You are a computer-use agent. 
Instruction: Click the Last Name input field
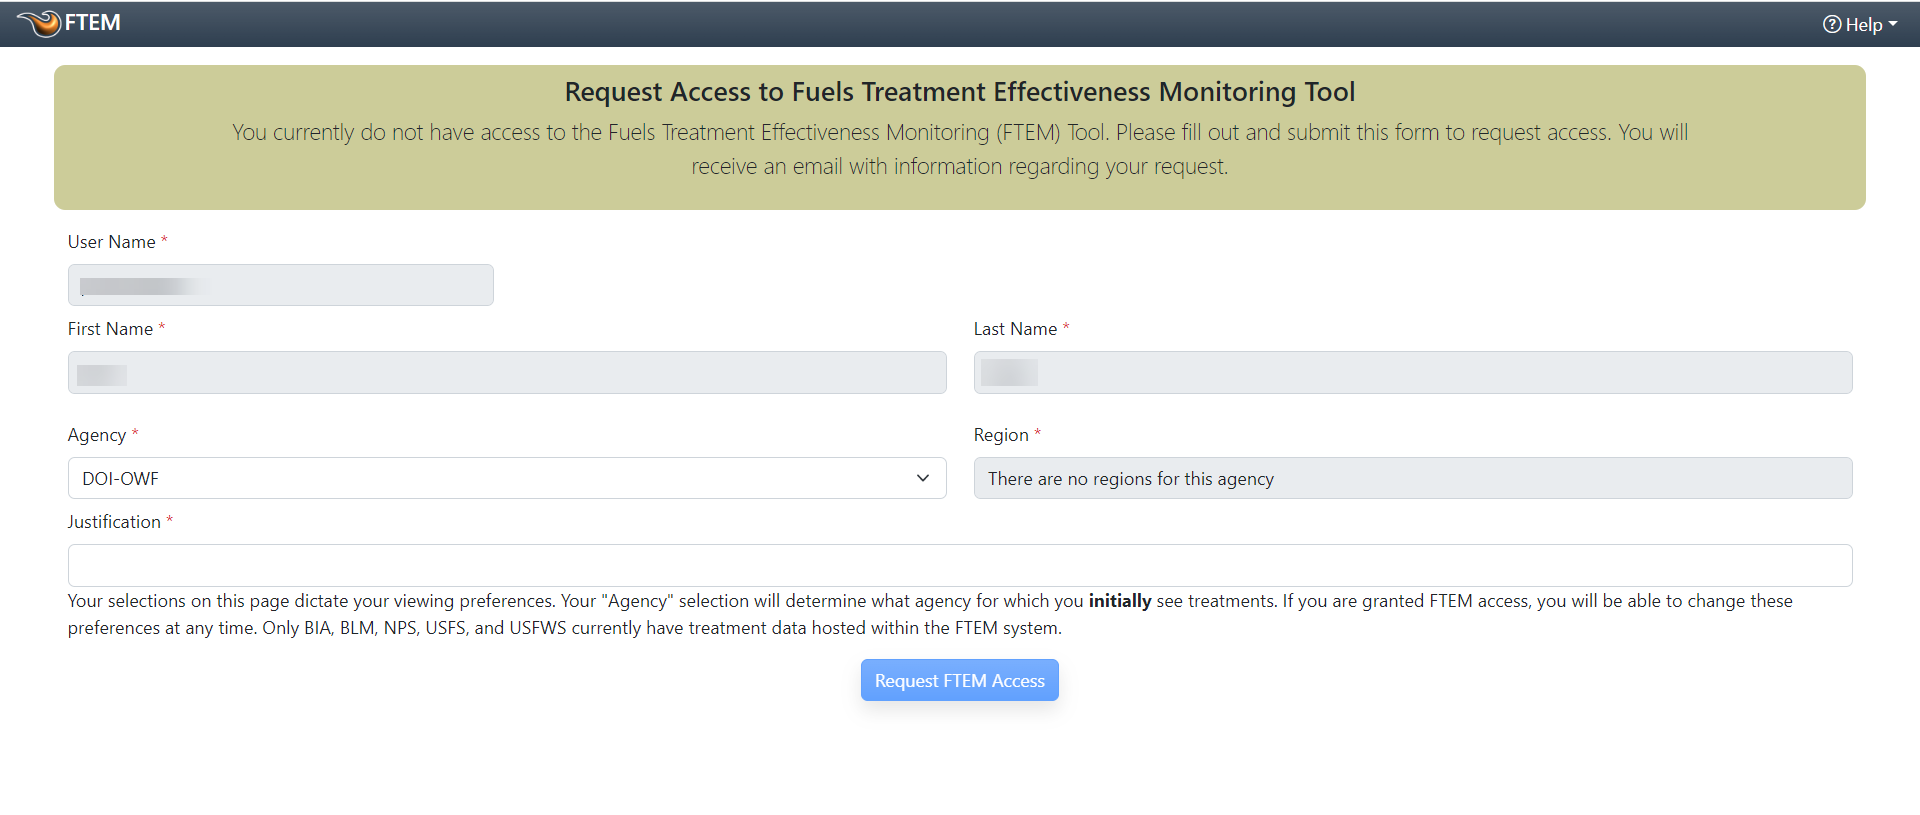pos(1413,372)
